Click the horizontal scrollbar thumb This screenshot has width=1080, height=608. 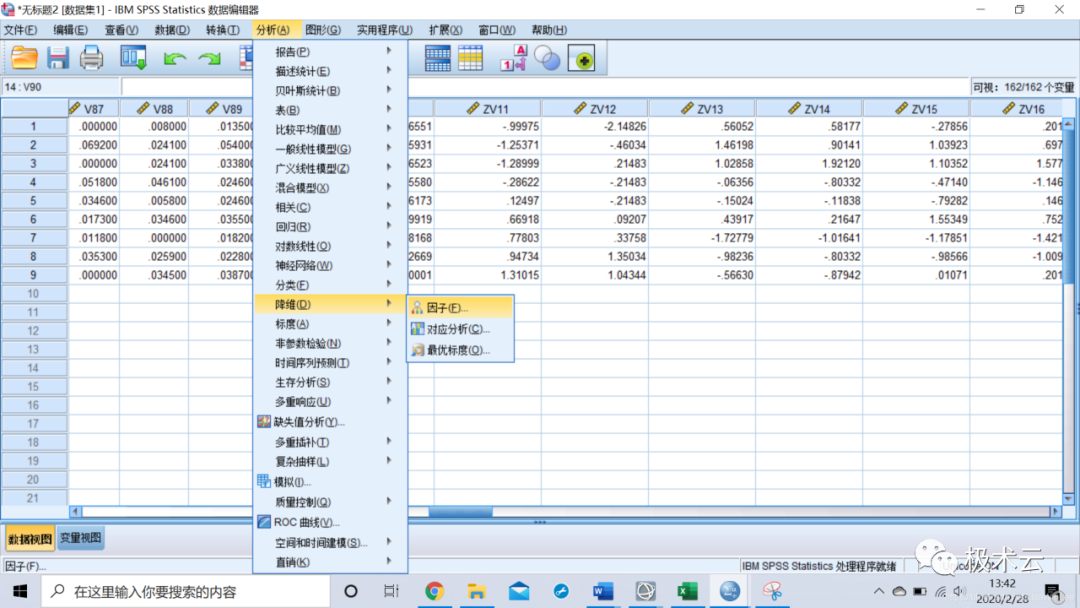[x=461, y=512]
